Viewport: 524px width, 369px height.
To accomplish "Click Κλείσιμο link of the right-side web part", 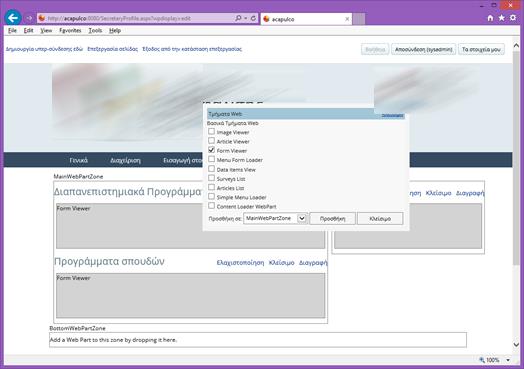I will [438, 193].
